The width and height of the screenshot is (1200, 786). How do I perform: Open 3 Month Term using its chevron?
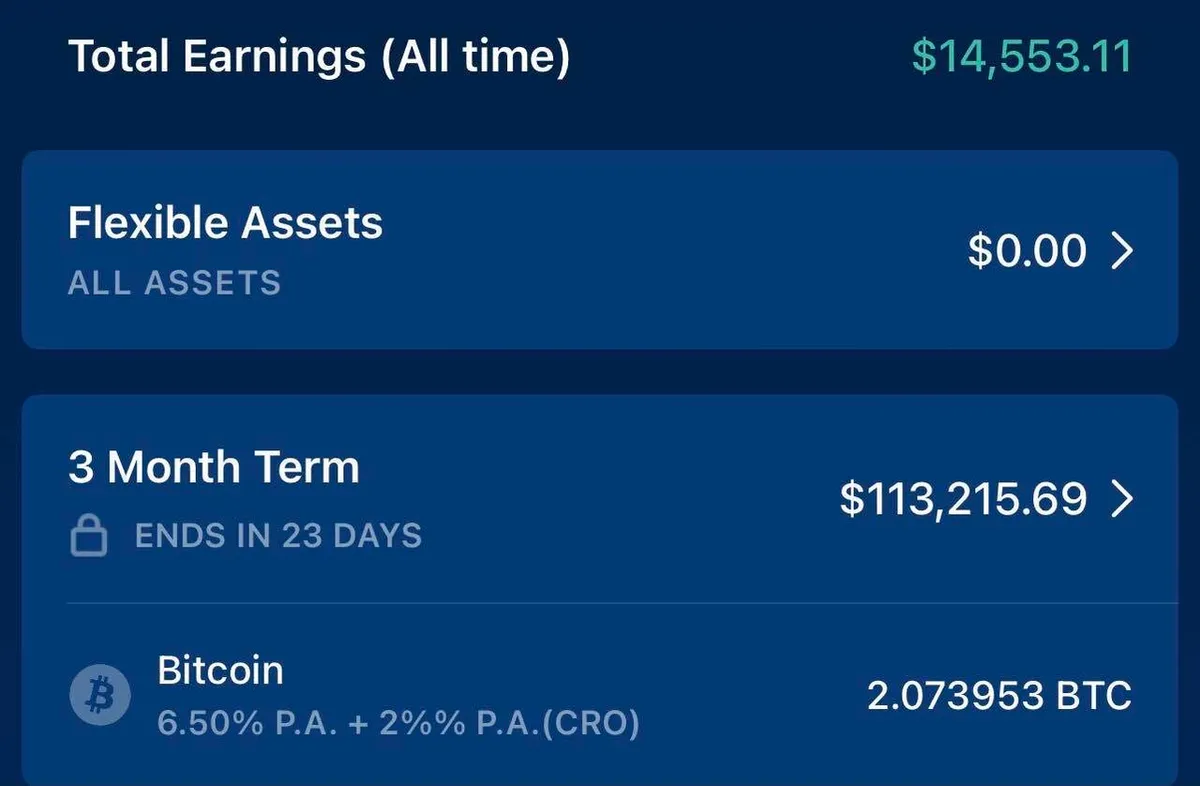tap(1123, 498)
